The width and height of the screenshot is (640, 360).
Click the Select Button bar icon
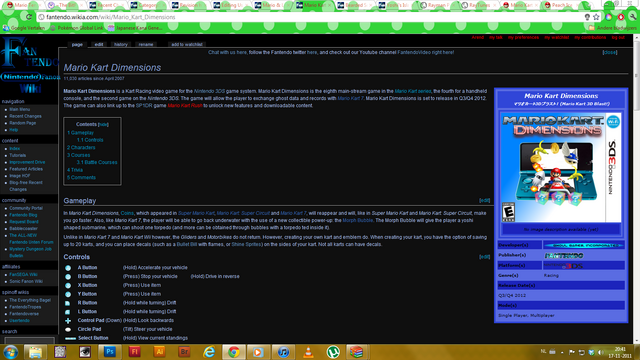point(70,338)
